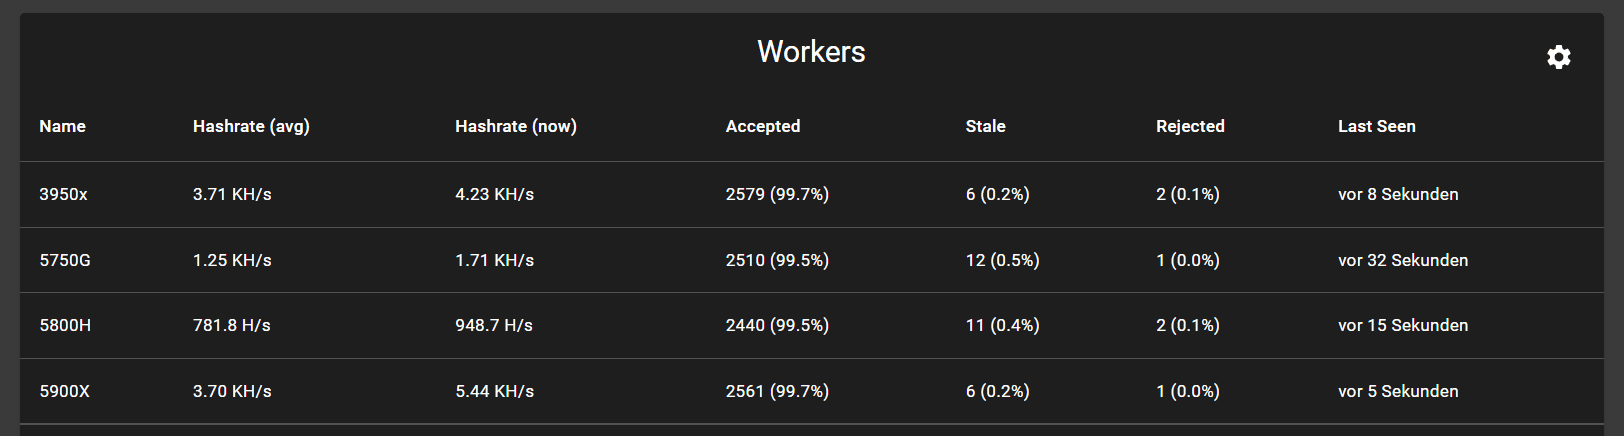Screen dimensions: 1624x436
Task: Open the 5800H worker row
Action: click(x=65, y=325)
